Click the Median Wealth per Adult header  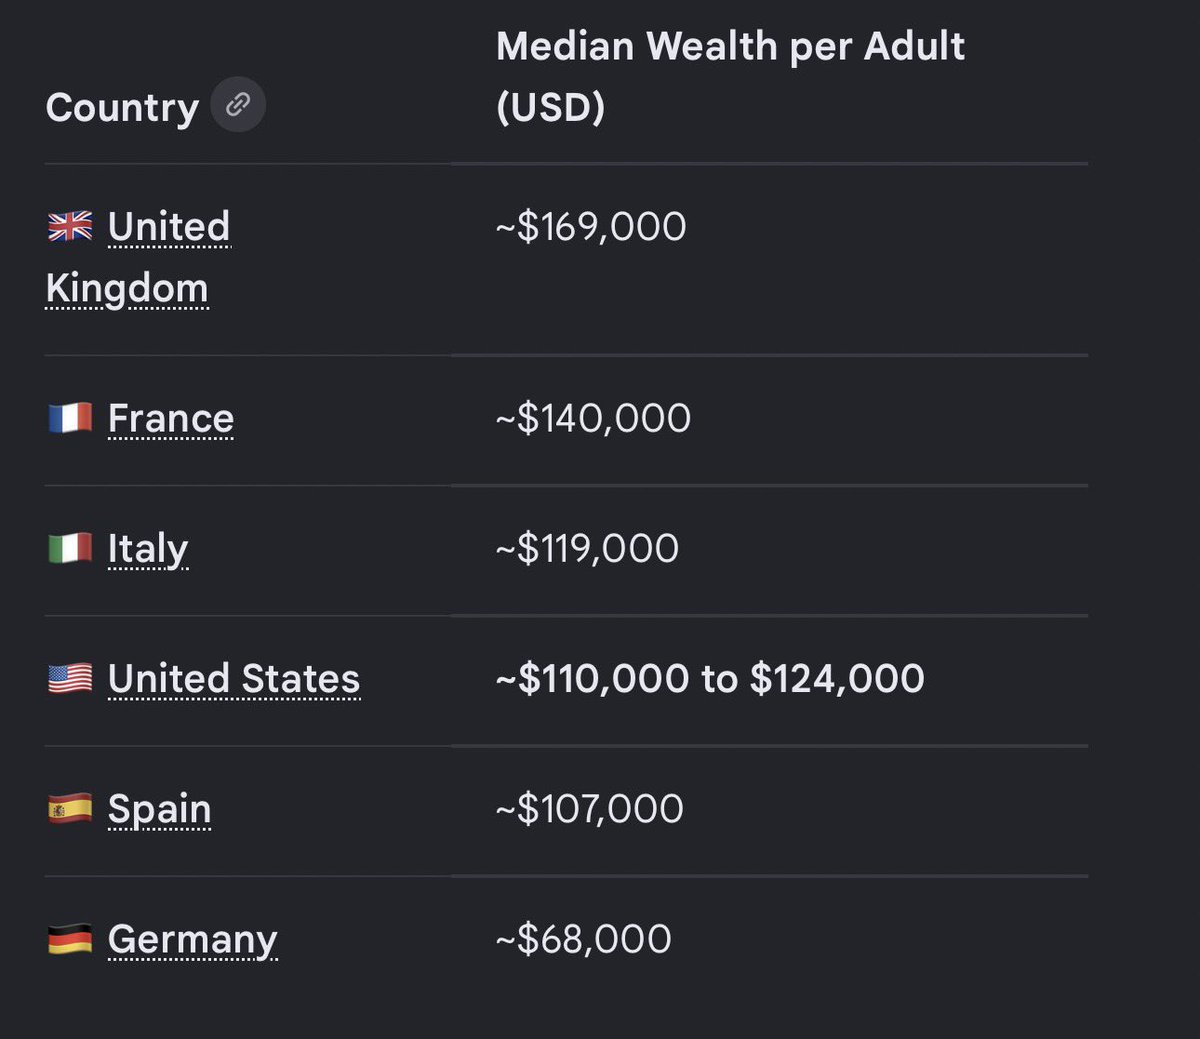point(731,77)
